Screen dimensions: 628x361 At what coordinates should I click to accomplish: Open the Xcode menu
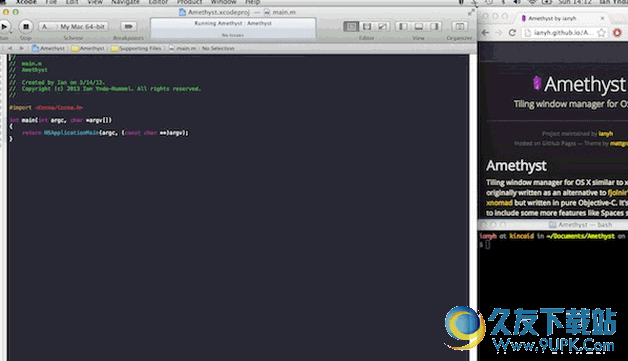tap(26, 2)
